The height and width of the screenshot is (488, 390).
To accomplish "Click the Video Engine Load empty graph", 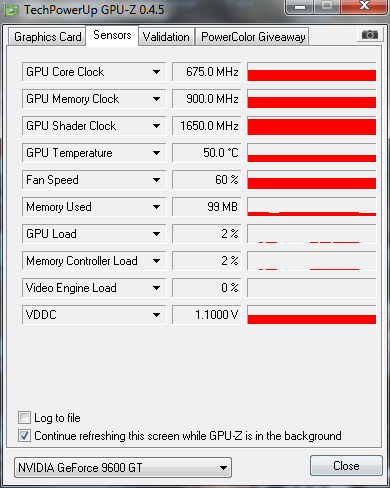I will 312,288.
